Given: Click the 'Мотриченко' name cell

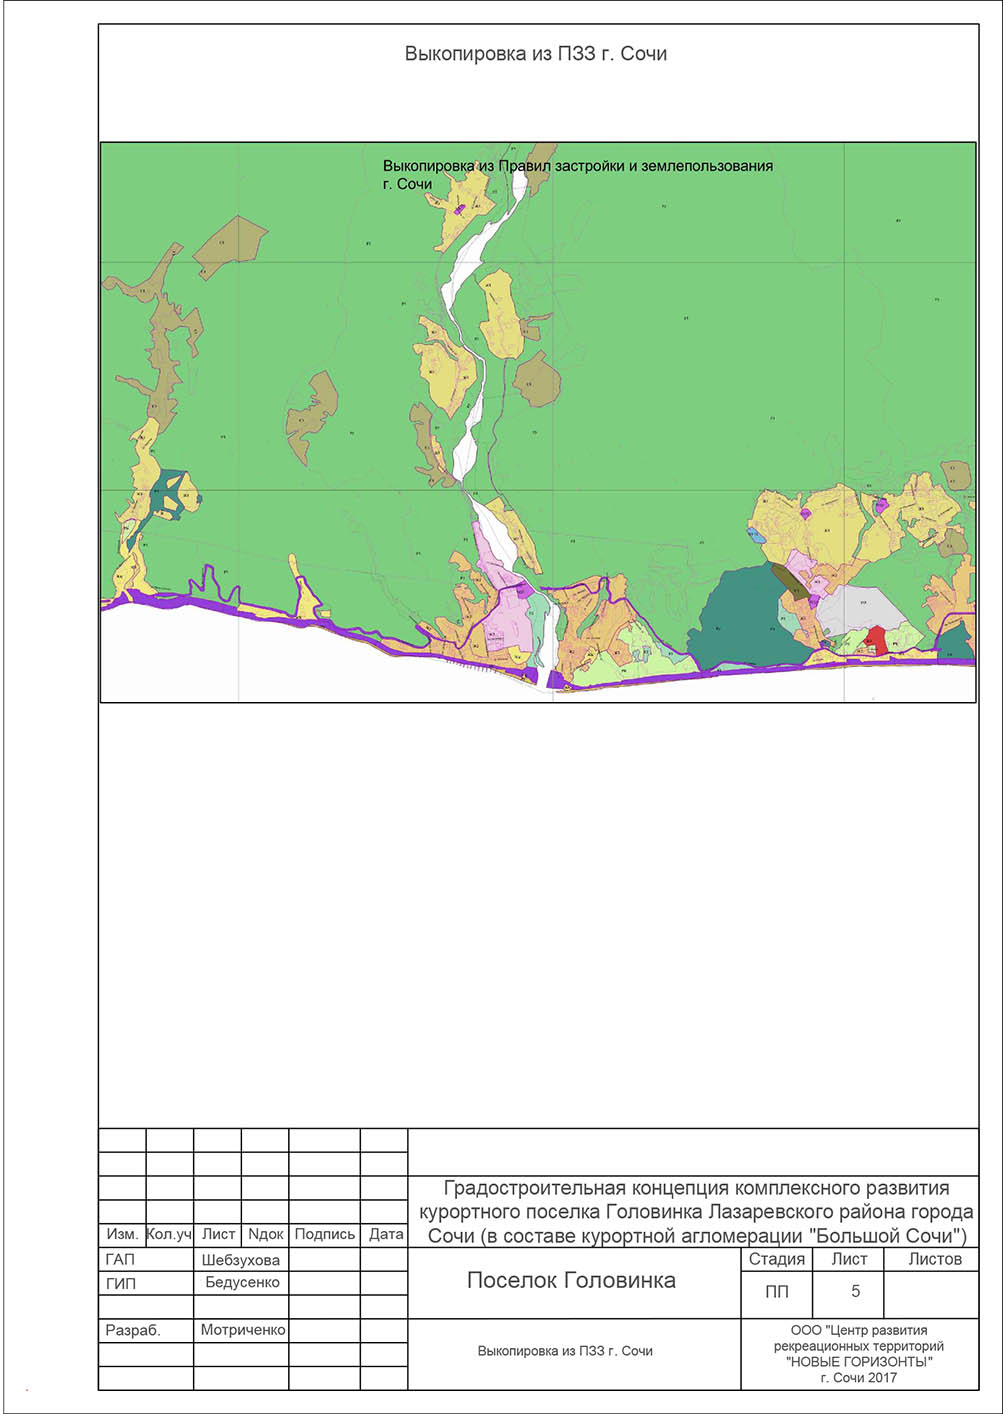Looking at the screenshot, I should (242, 1330).
